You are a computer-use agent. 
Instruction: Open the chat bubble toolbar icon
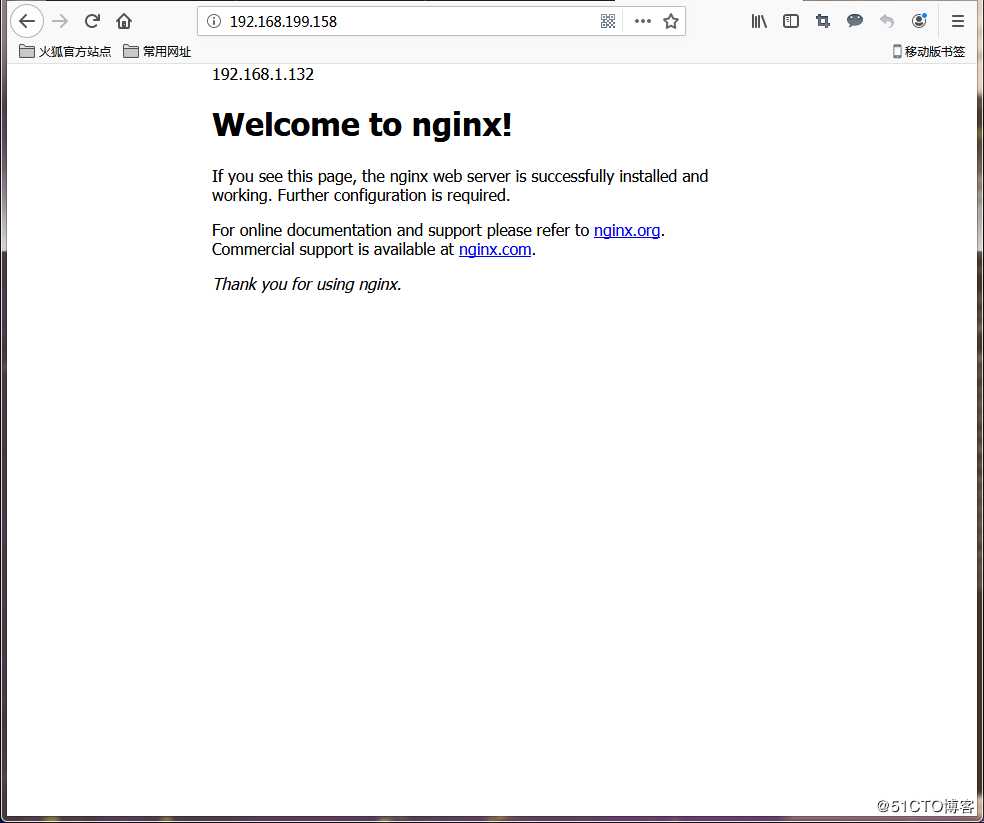click(855, 21)
